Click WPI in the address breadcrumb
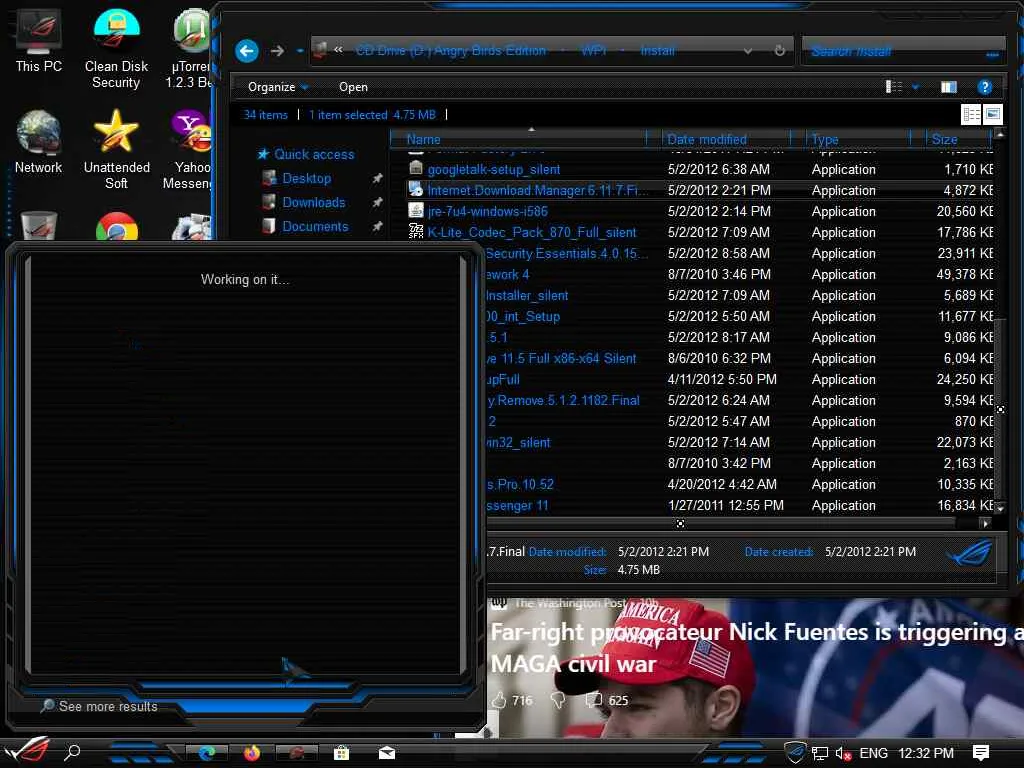 (594, 51)
